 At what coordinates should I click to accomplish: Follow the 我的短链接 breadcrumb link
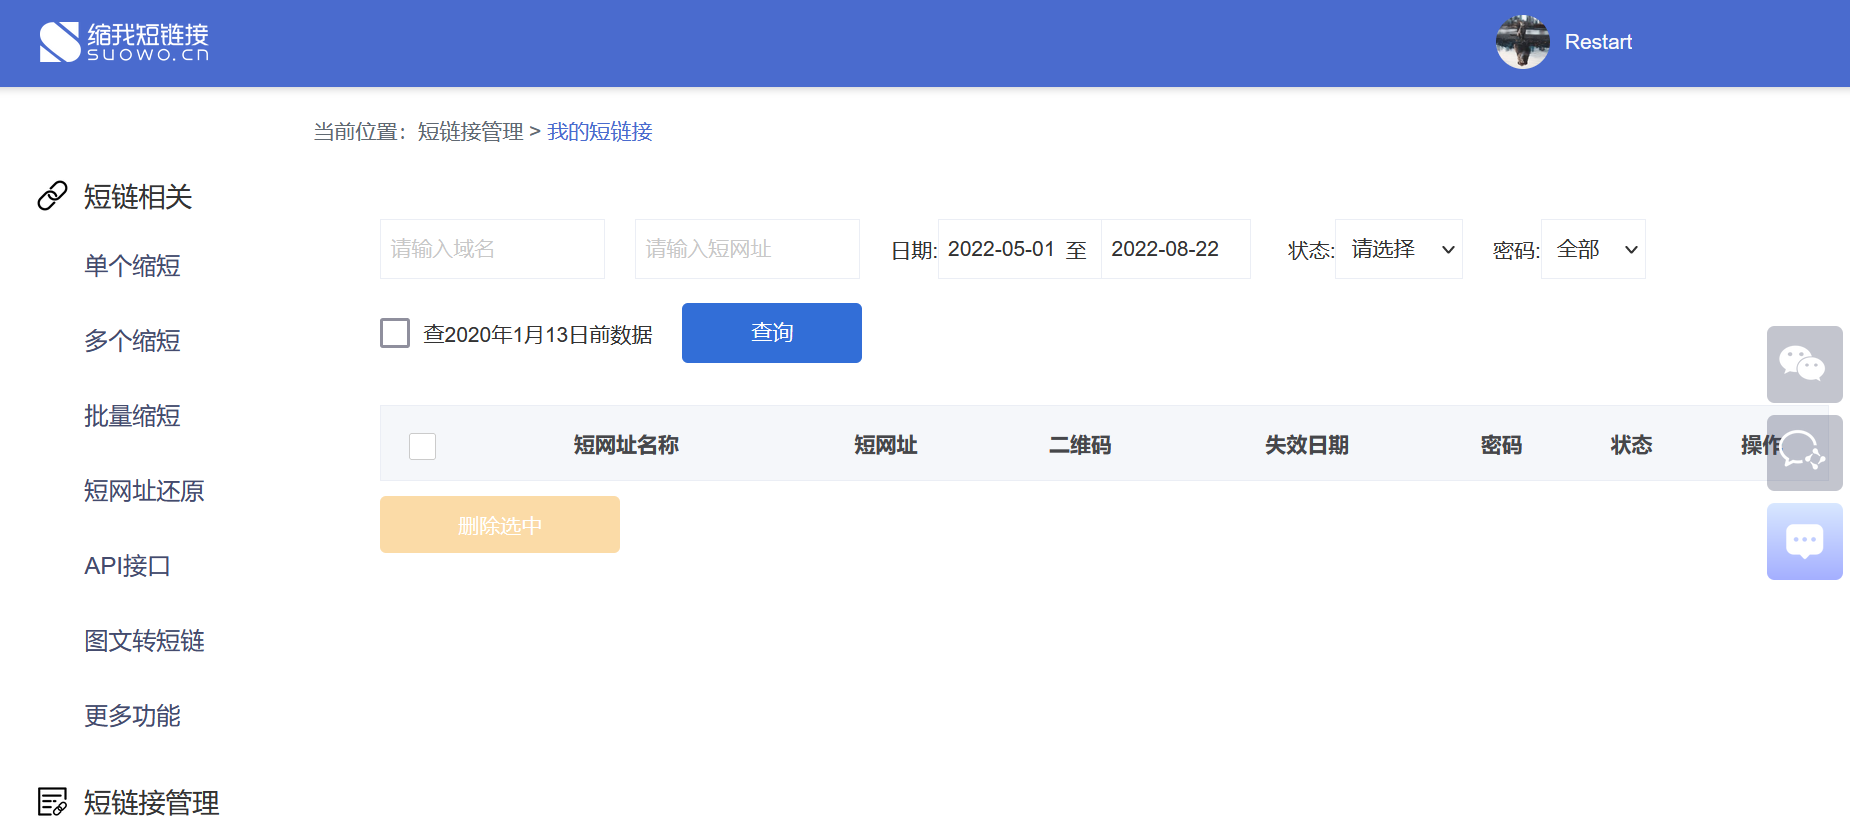(x=599, y=132)
